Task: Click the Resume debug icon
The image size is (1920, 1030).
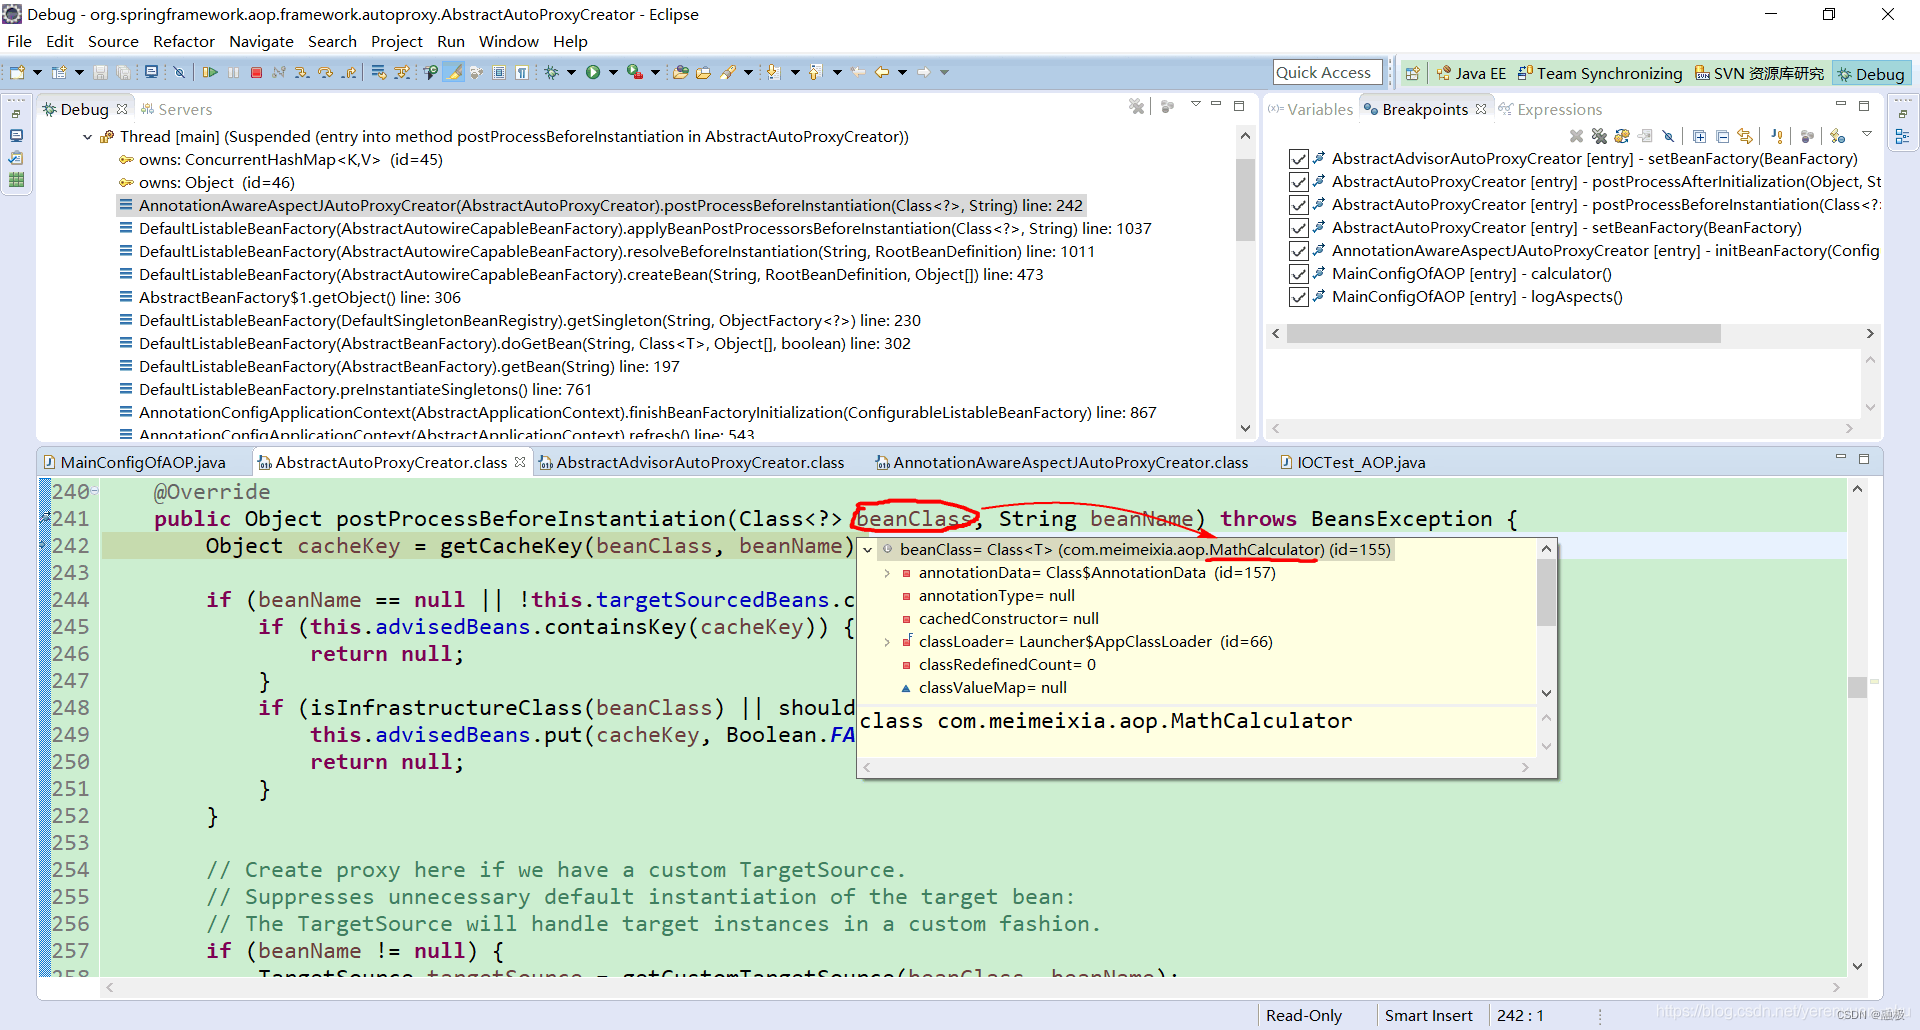Action: tap(211, 72)
